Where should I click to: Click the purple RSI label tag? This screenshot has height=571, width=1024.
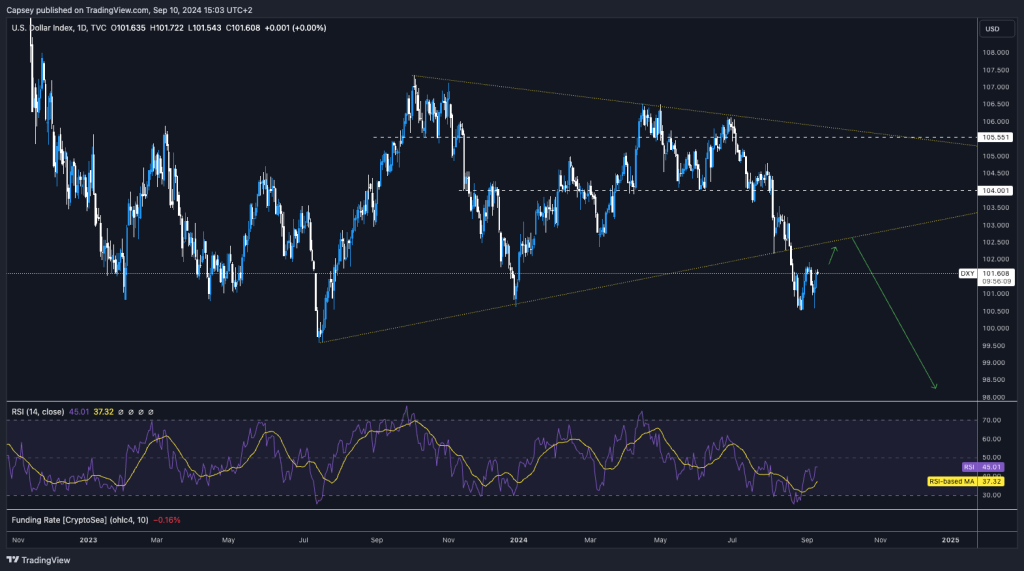pos(967,467)
